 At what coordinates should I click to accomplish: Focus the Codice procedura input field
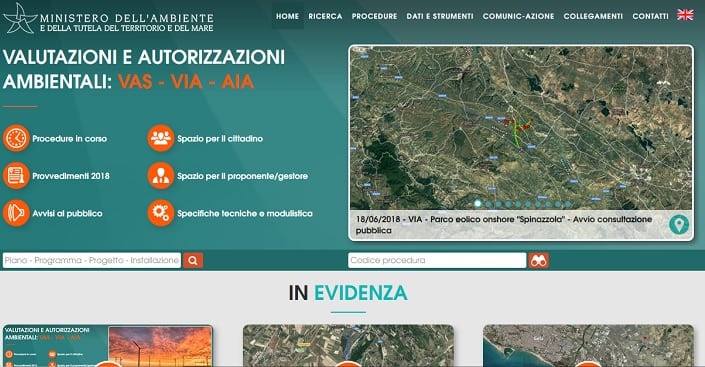437,260
